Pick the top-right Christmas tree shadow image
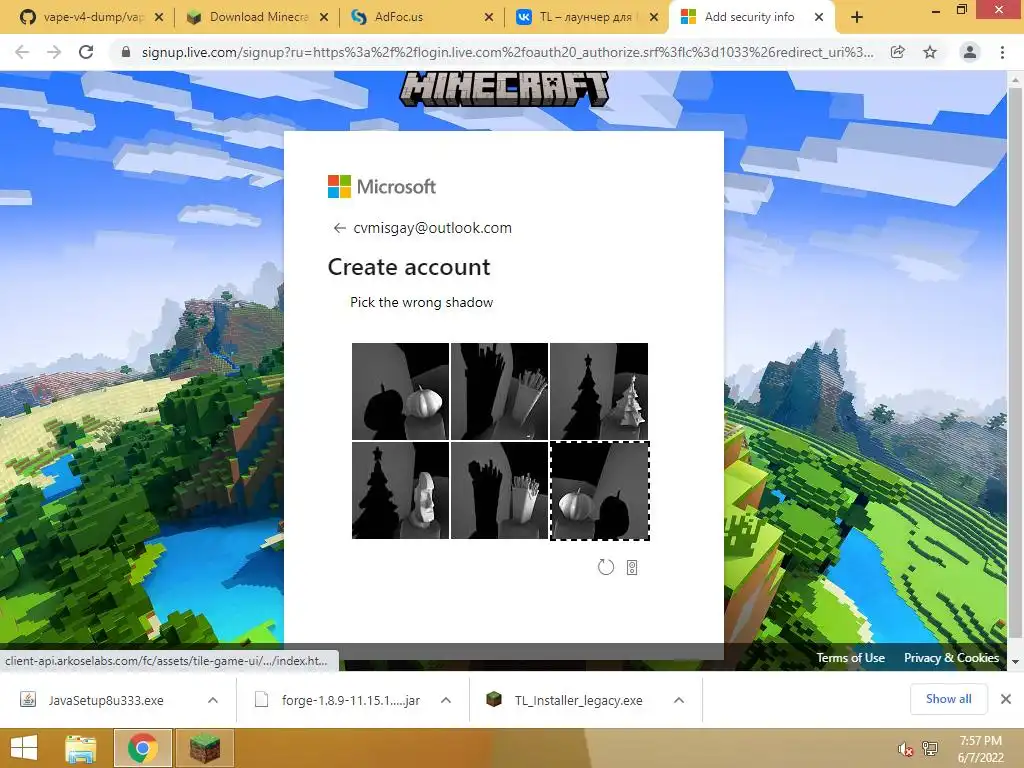The height and width of the screenshot is (768, 1024). [599, 391]
